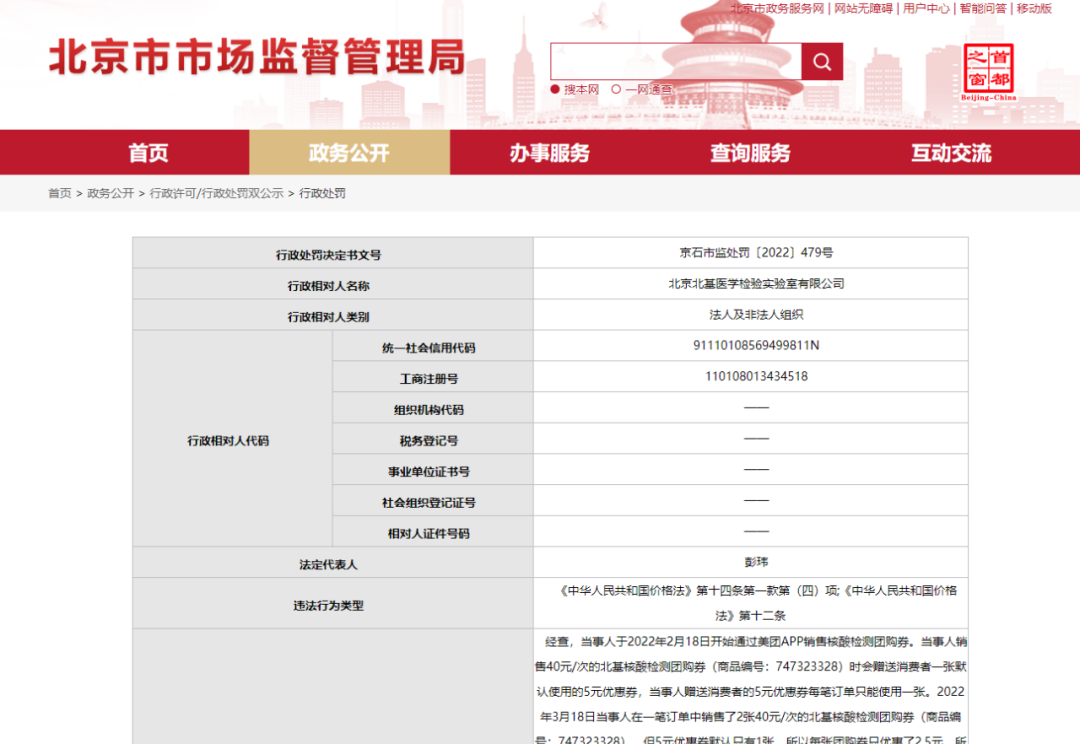The height and width of the screenshot is (744, 1080).
Task: Click the 网站无障碍 accessibility link
Action: tap(863, 8)
